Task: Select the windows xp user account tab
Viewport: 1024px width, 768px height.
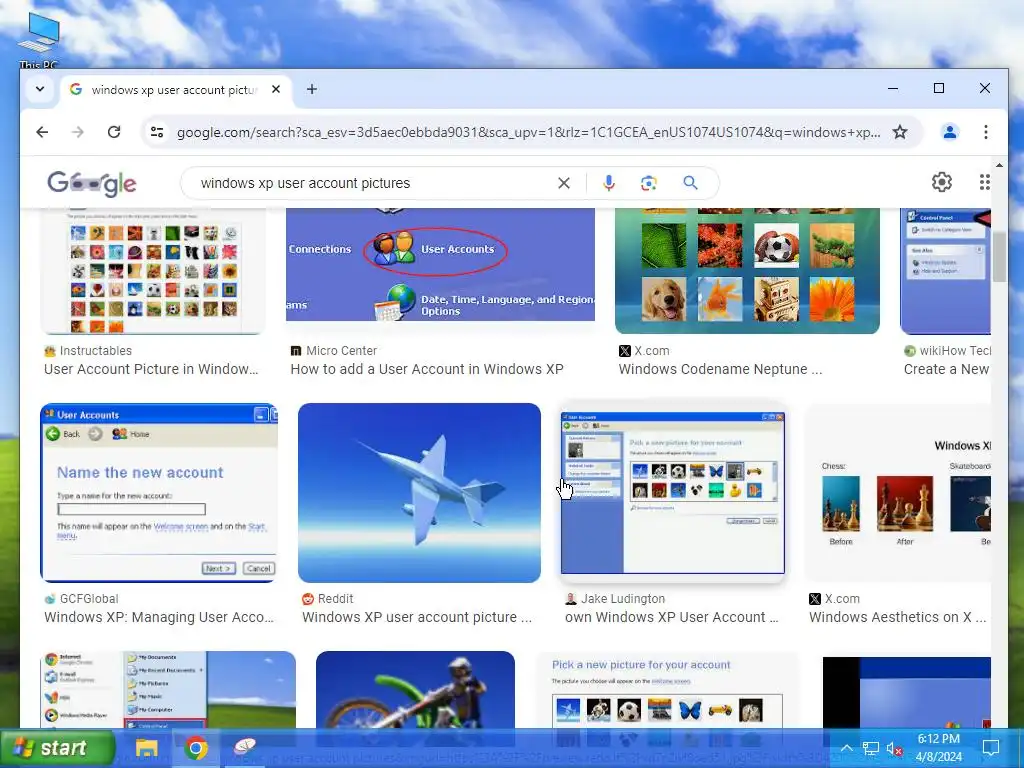Action: click(x=175, y=89)
